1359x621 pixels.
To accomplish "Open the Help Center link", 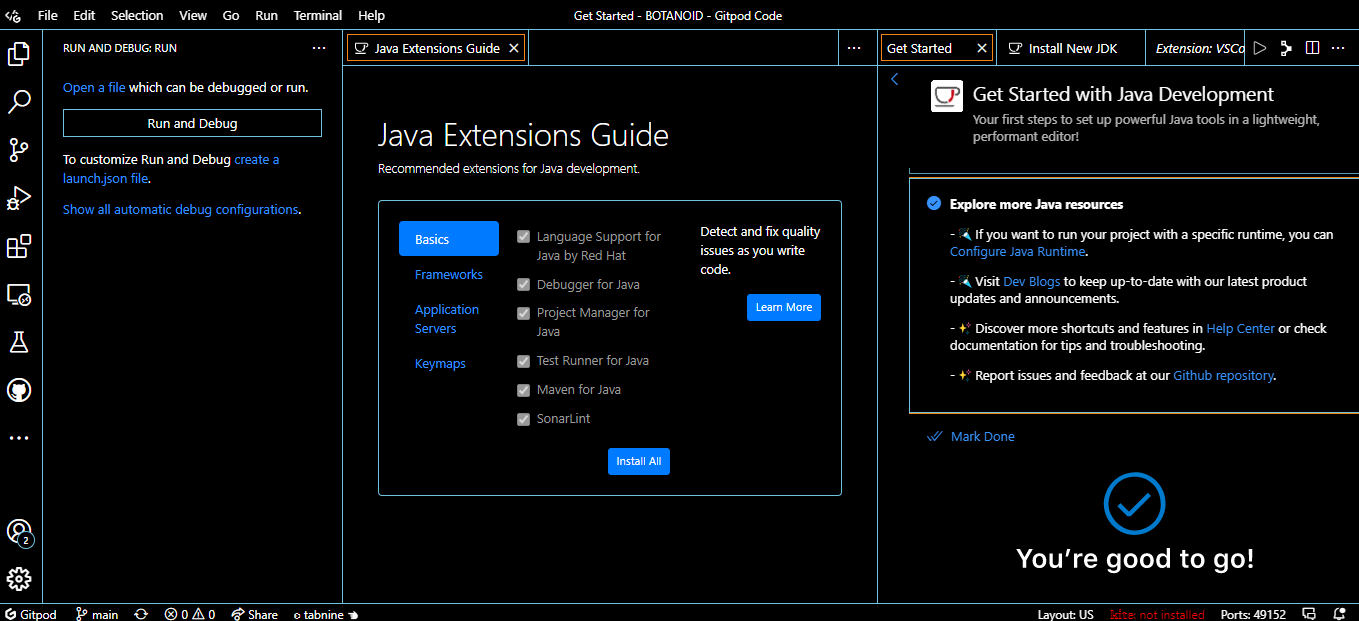I will [1241, 328].
